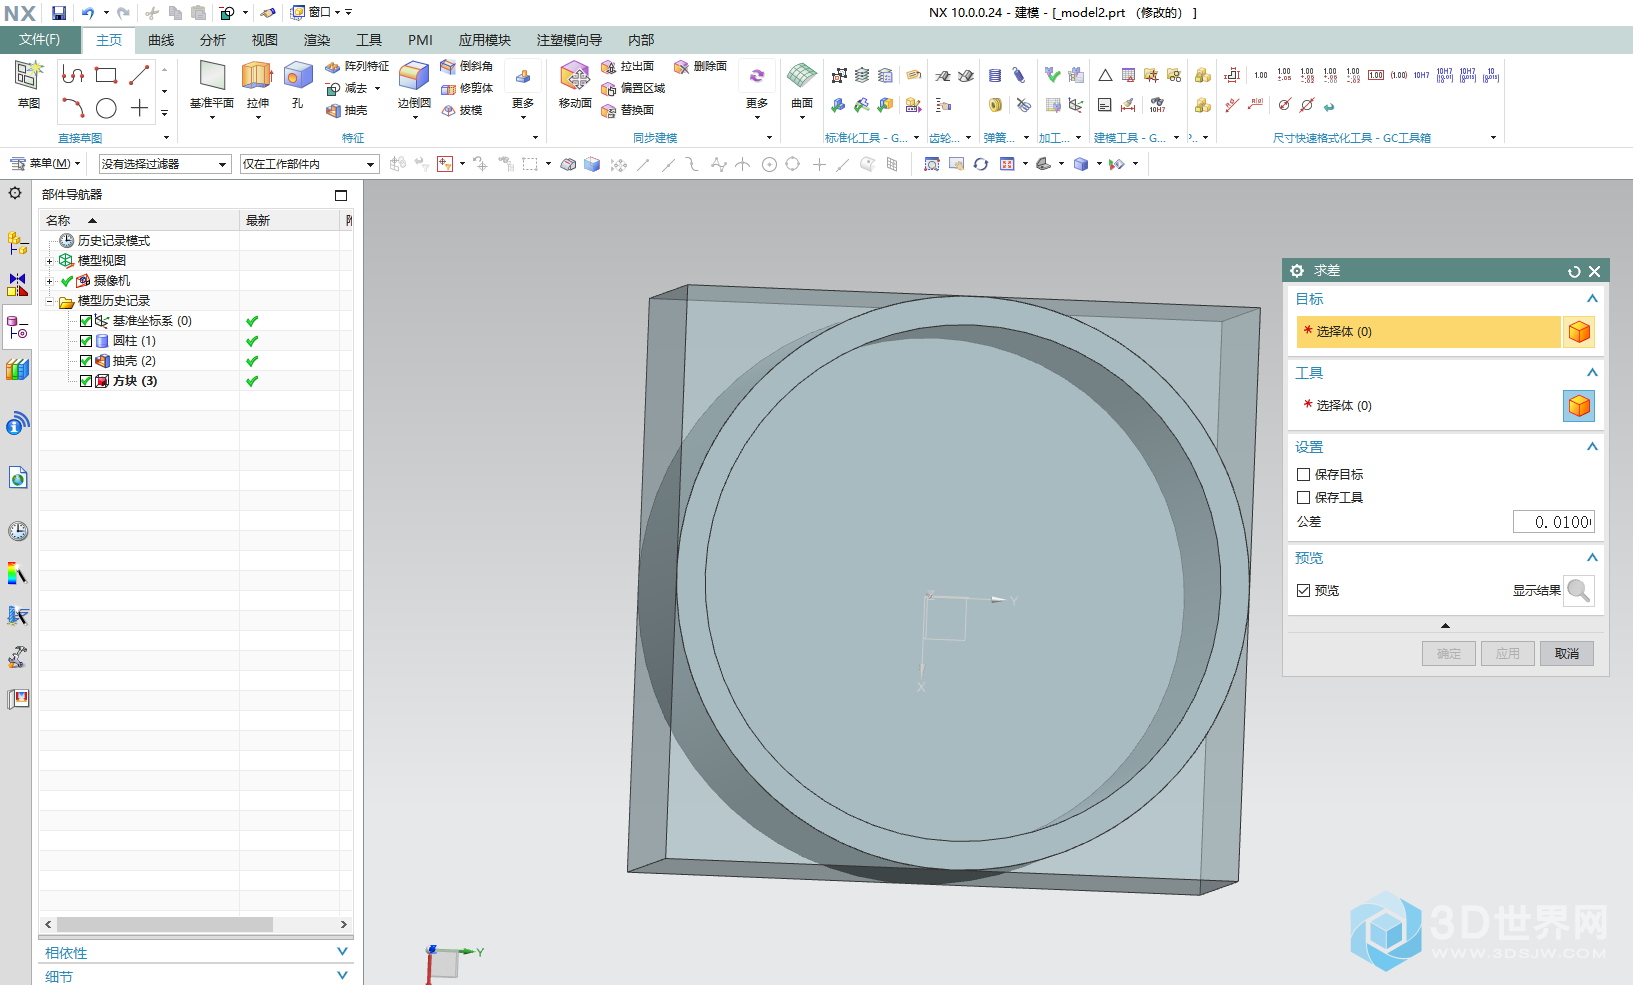Click the target body select cube icon

click(x=1579, y=332)
